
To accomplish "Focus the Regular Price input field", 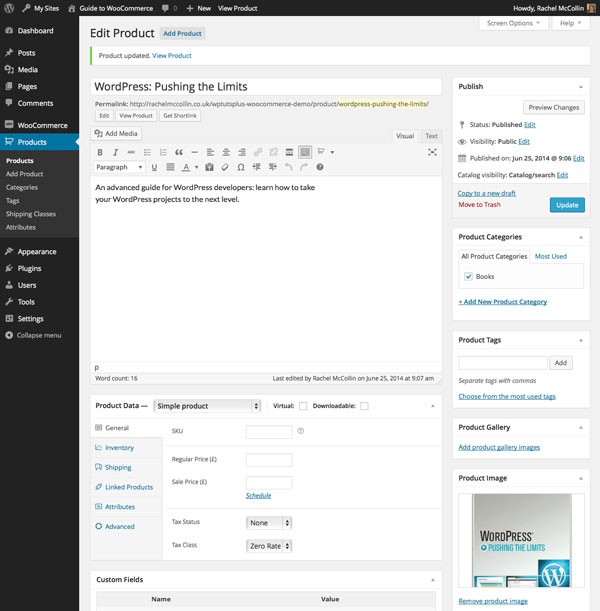I will pyautogui.click(x=269, y=460).
